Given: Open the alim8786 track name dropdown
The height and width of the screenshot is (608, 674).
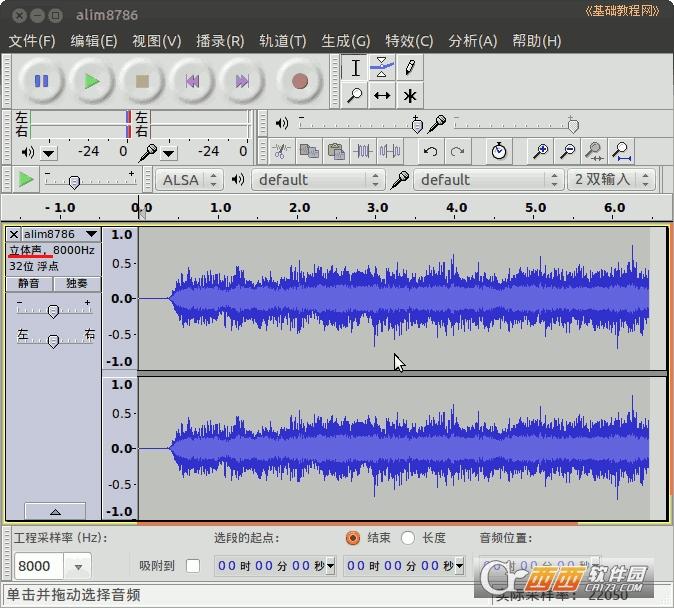Looking at the screenshot, I should (x=60, y=234).
